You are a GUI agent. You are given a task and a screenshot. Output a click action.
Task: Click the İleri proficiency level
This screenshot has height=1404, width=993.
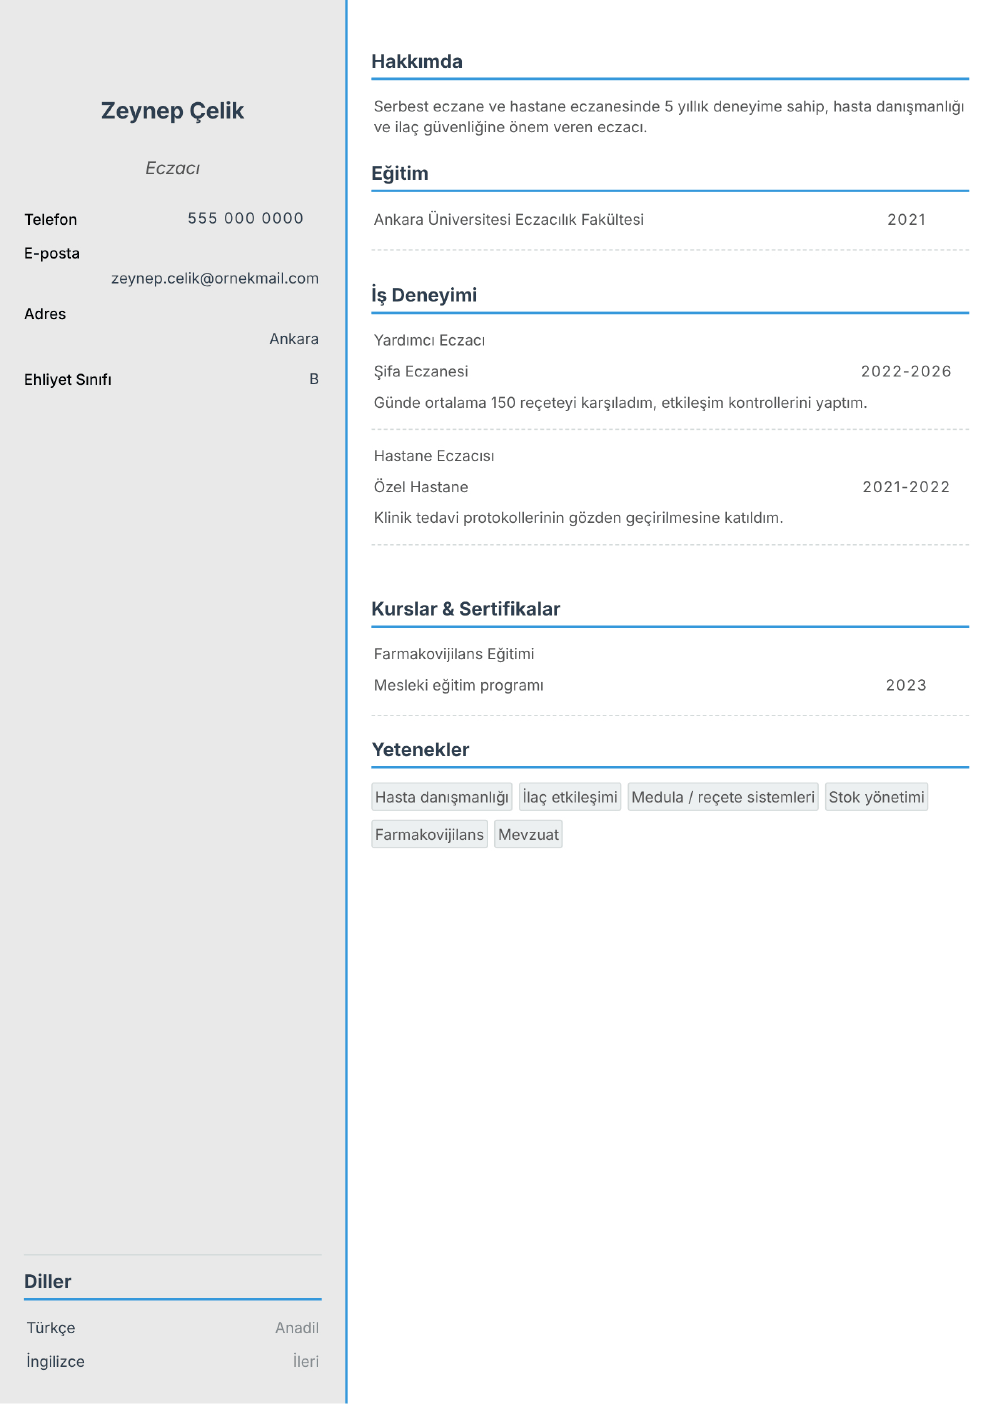coord(306,1361)
